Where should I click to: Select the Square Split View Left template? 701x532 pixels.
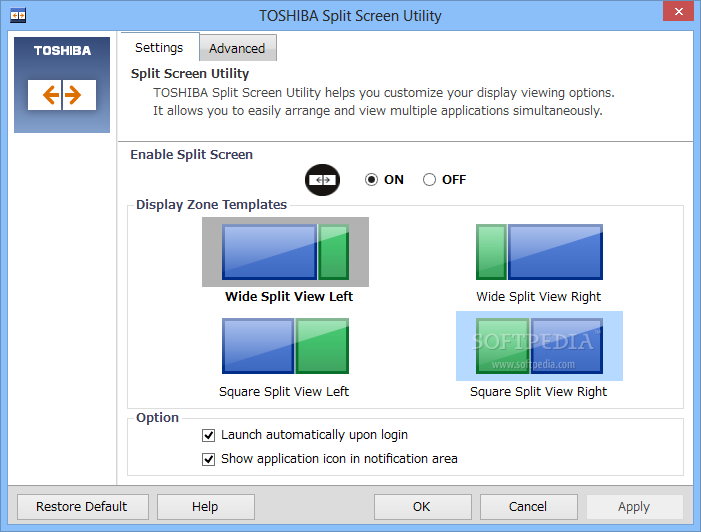click(285, 346)
